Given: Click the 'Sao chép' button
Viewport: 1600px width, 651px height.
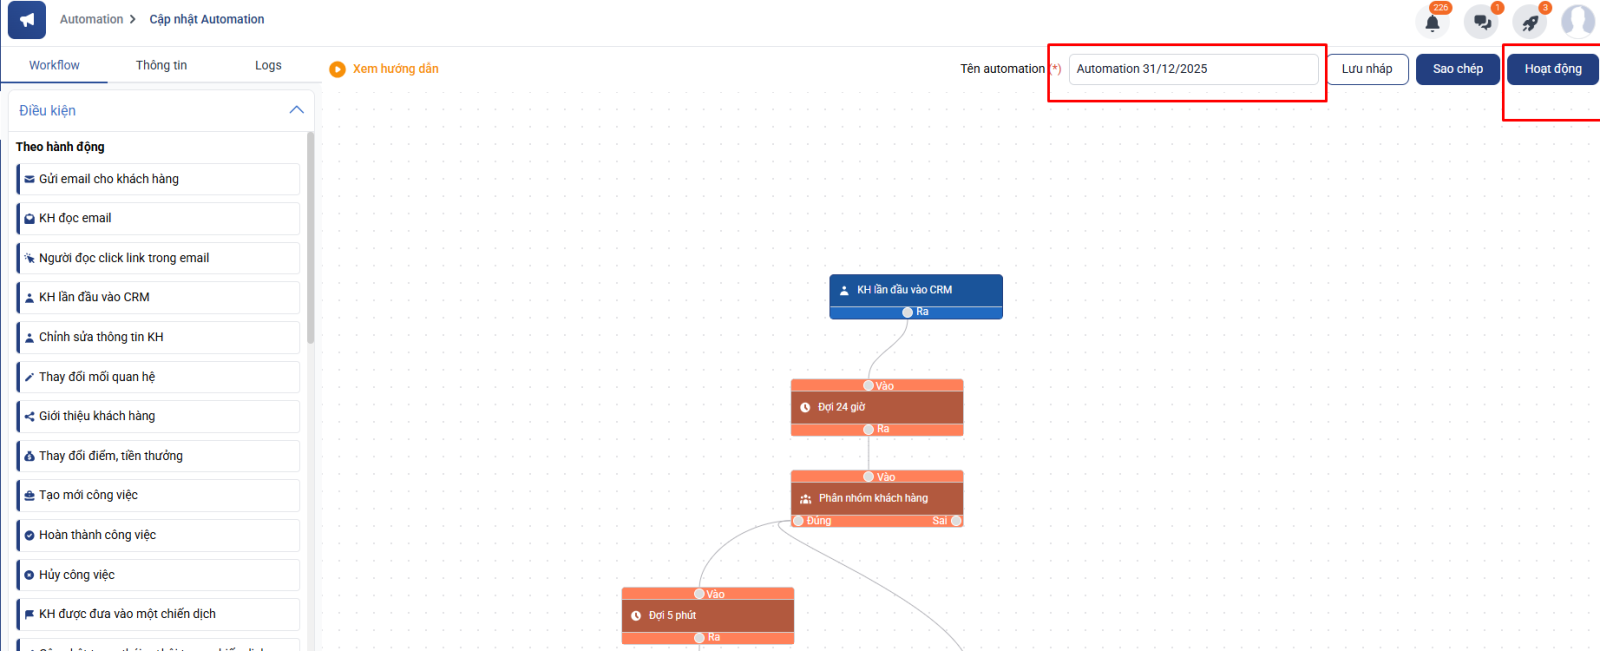Looking at the screenshot, I should (x=1457, y=69).
